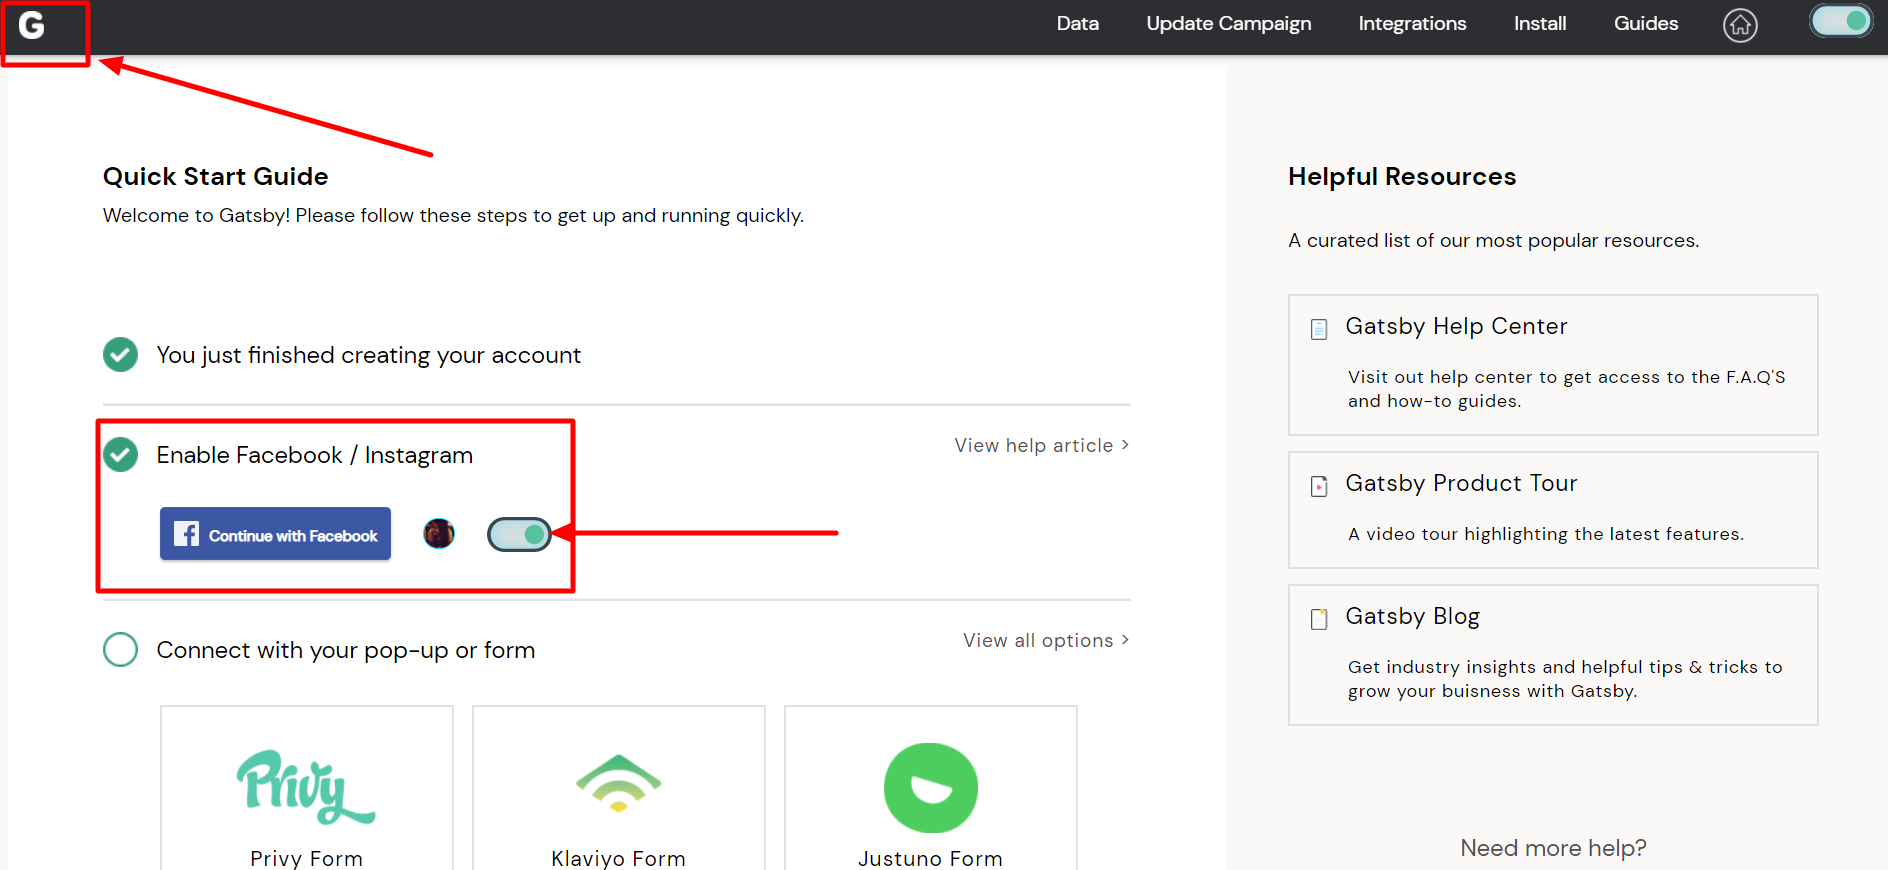This screenshot has height=870, width=1888.
Task: Click 'Connect with your pop-up or form' text
Action: 346,650
